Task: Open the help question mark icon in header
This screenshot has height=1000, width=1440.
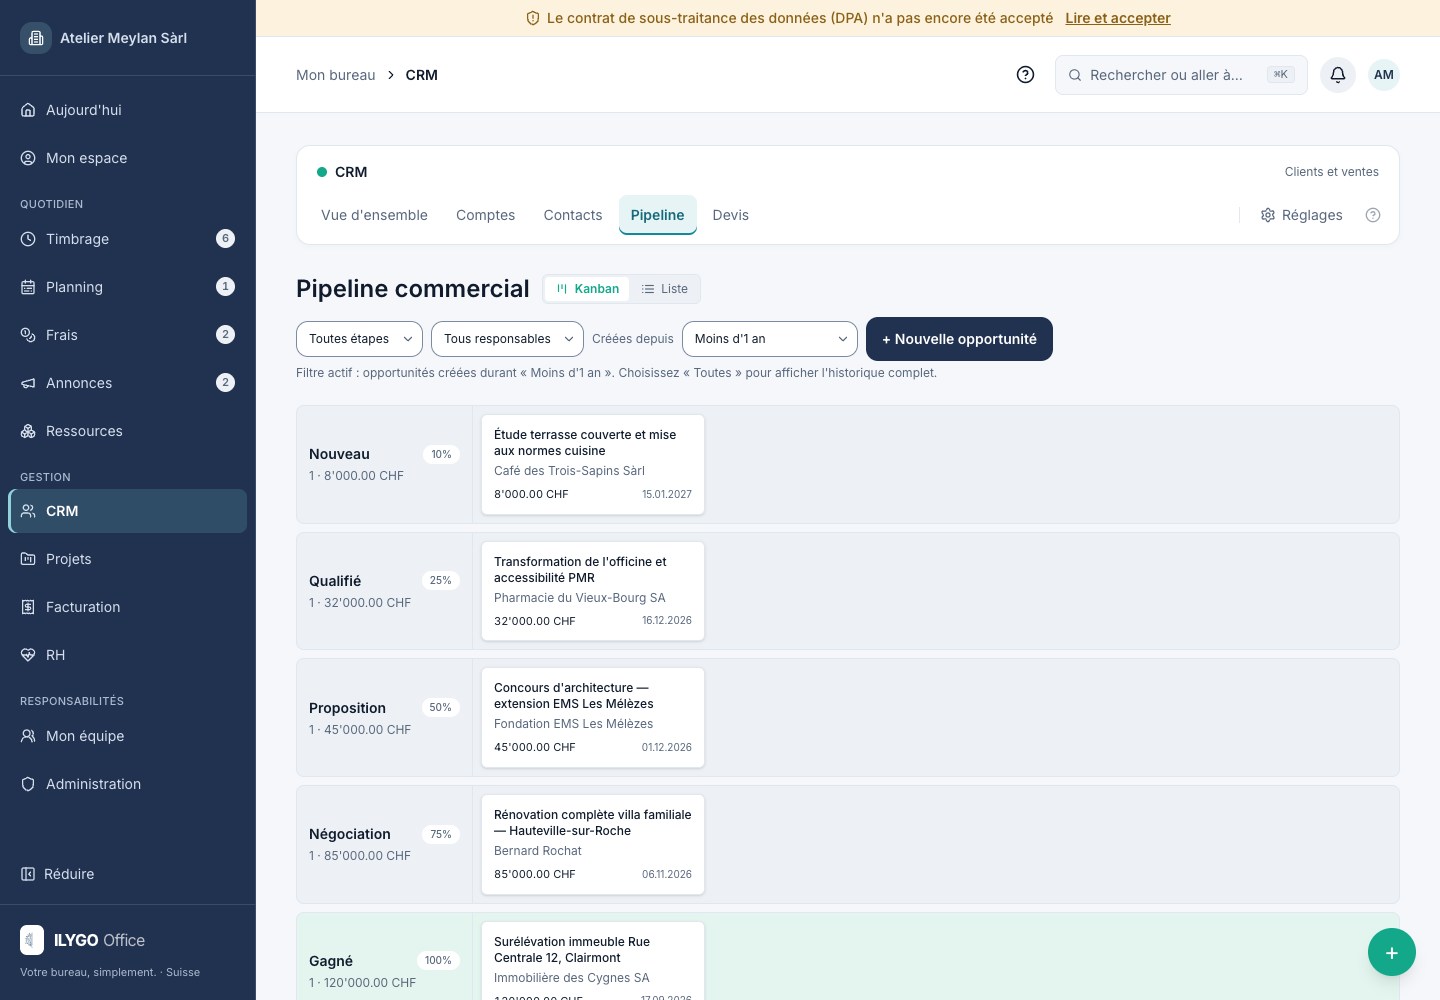Action: pos(1025,75)
